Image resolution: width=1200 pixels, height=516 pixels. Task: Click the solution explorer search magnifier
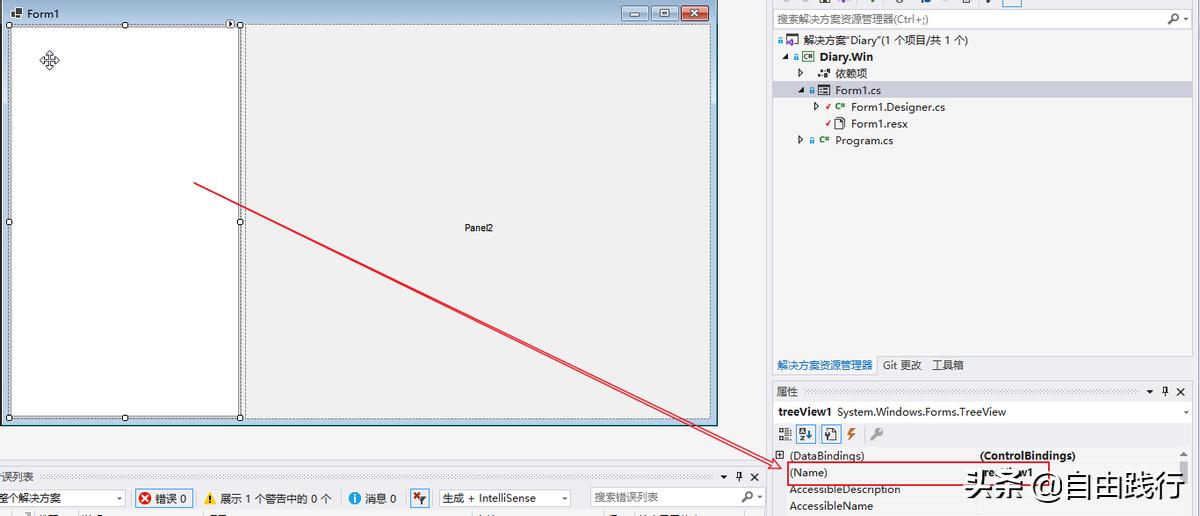[1173, 19]
